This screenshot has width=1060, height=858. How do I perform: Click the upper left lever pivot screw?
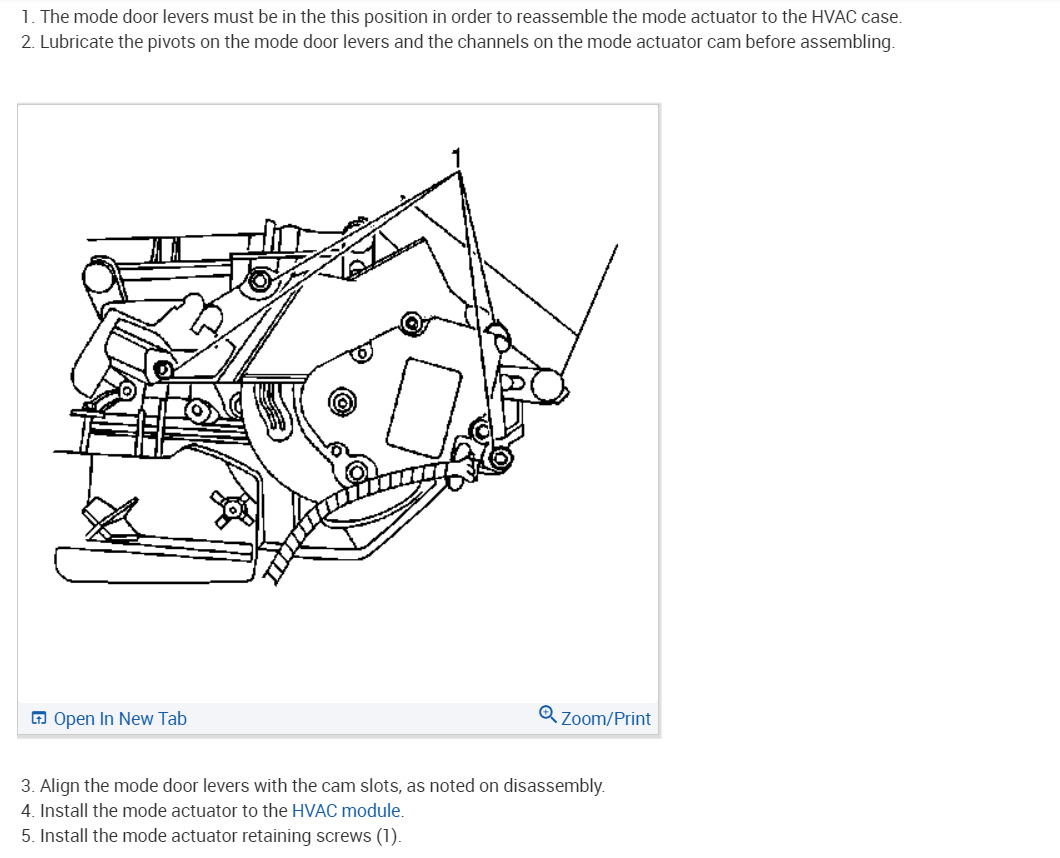click(x=258, y=281)
